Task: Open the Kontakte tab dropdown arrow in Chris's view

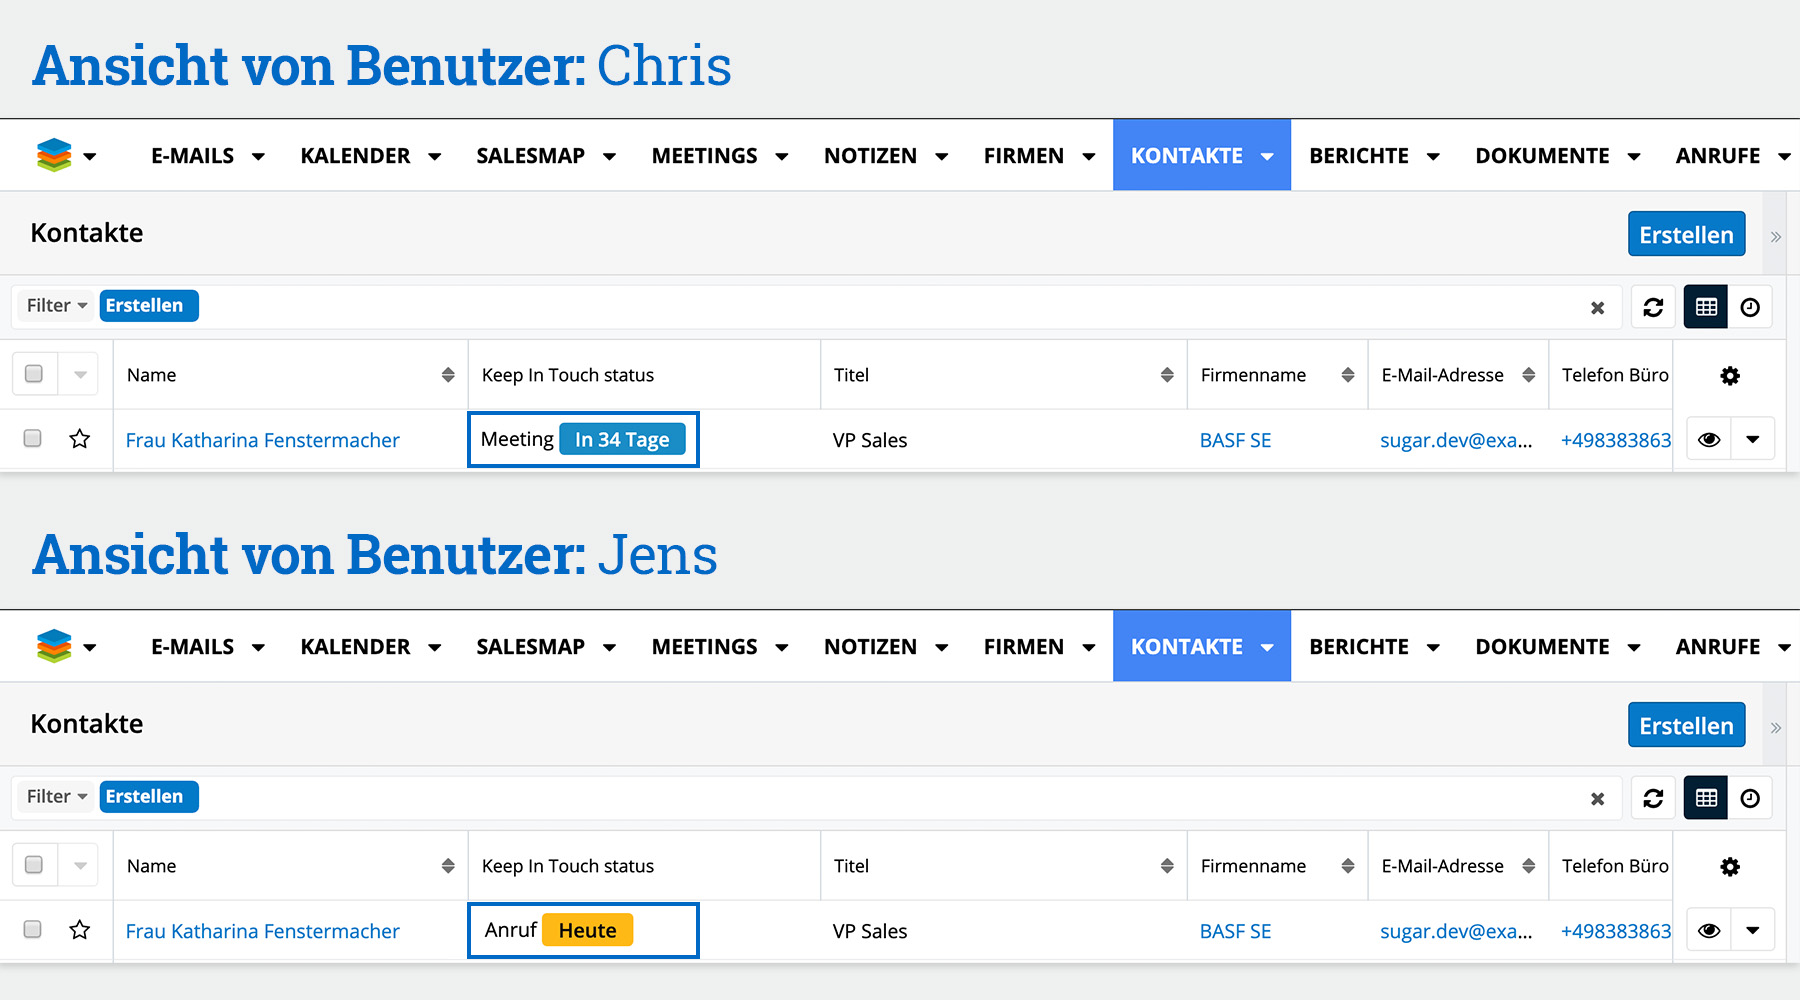Action: (1268, 157)
